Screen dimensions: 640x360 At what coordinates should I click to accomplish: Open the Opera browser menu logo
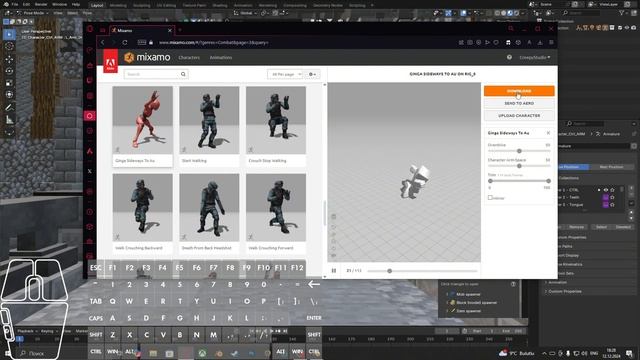pyautogui.click(x=90, y=29)
